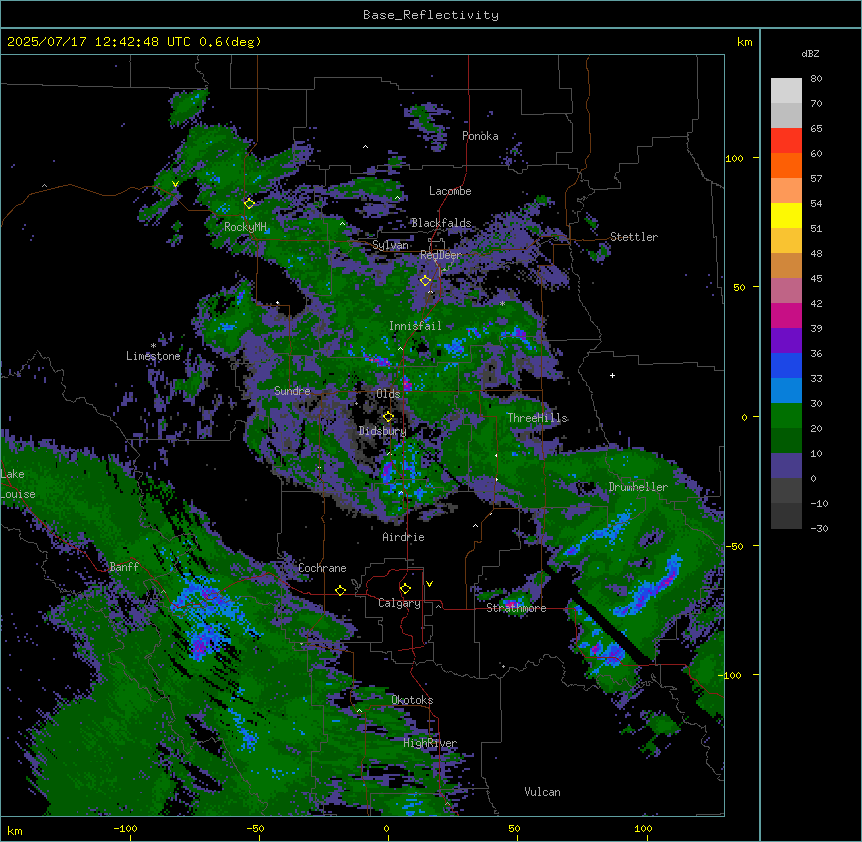Click the Drumheller town label
This screenshot has height=842, width=862.
(x=638, y=487)
